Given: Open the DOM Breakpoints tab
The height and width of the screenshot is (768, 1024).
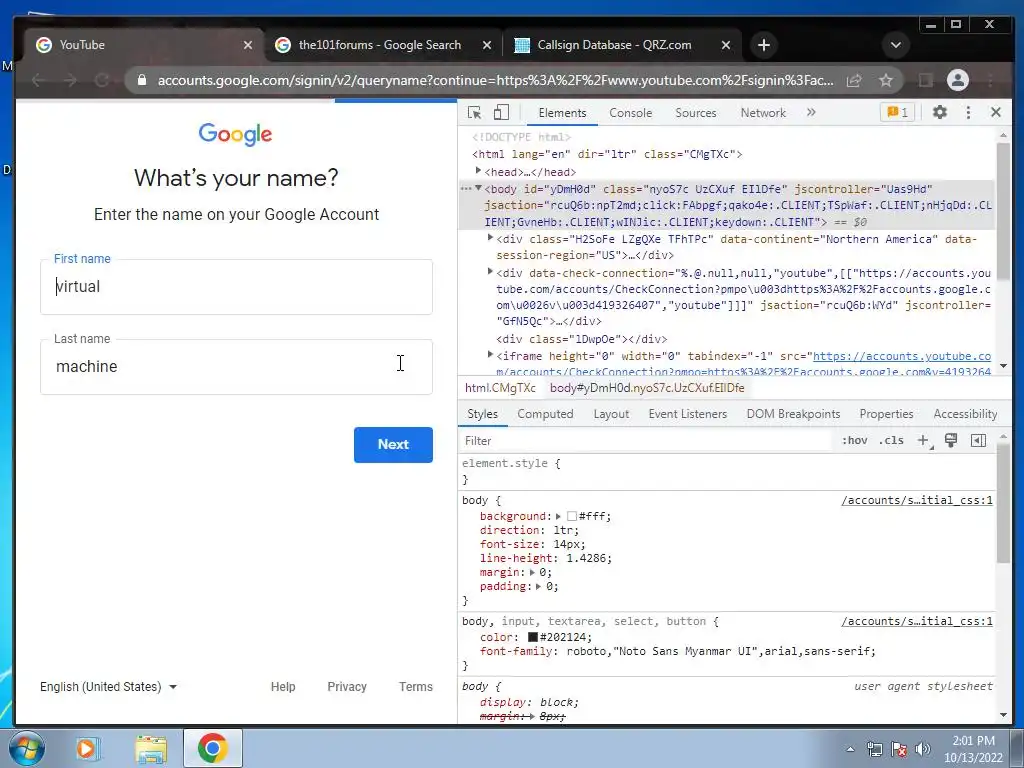Looking at the screenshot, I should 793,414.
